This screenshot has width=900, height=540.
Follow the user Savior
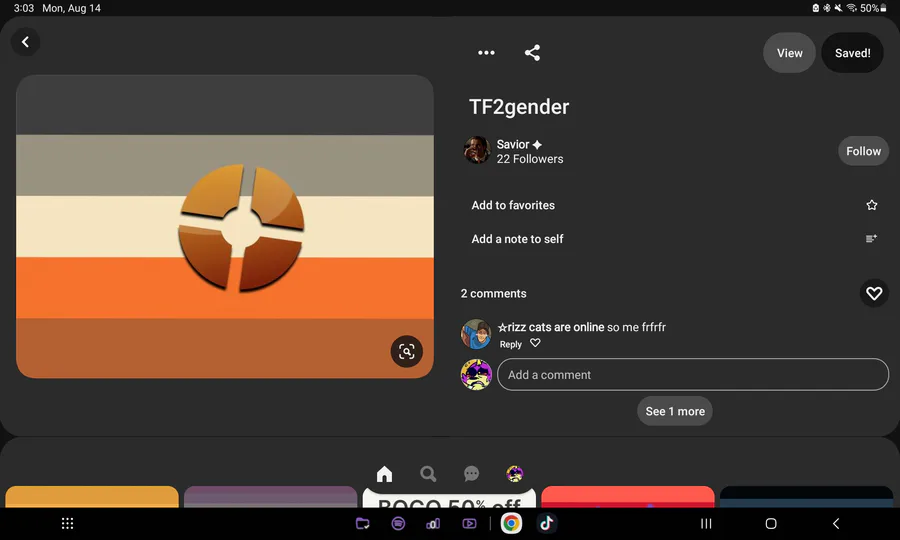(x=863, y=151)
